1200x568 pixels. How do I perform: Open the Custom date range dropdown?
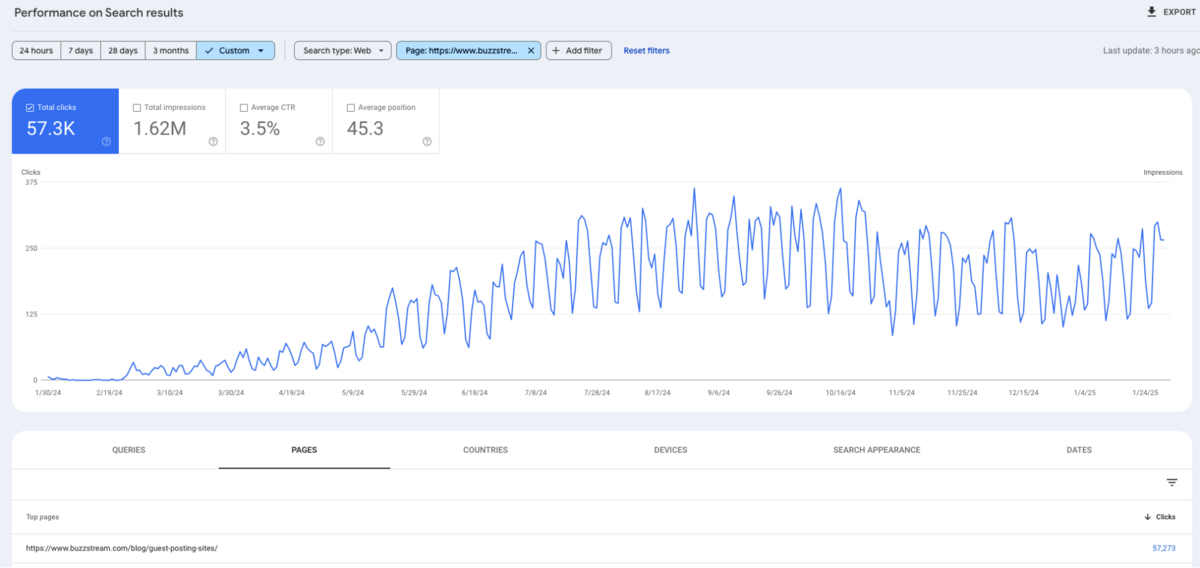[x=236, y=50]
